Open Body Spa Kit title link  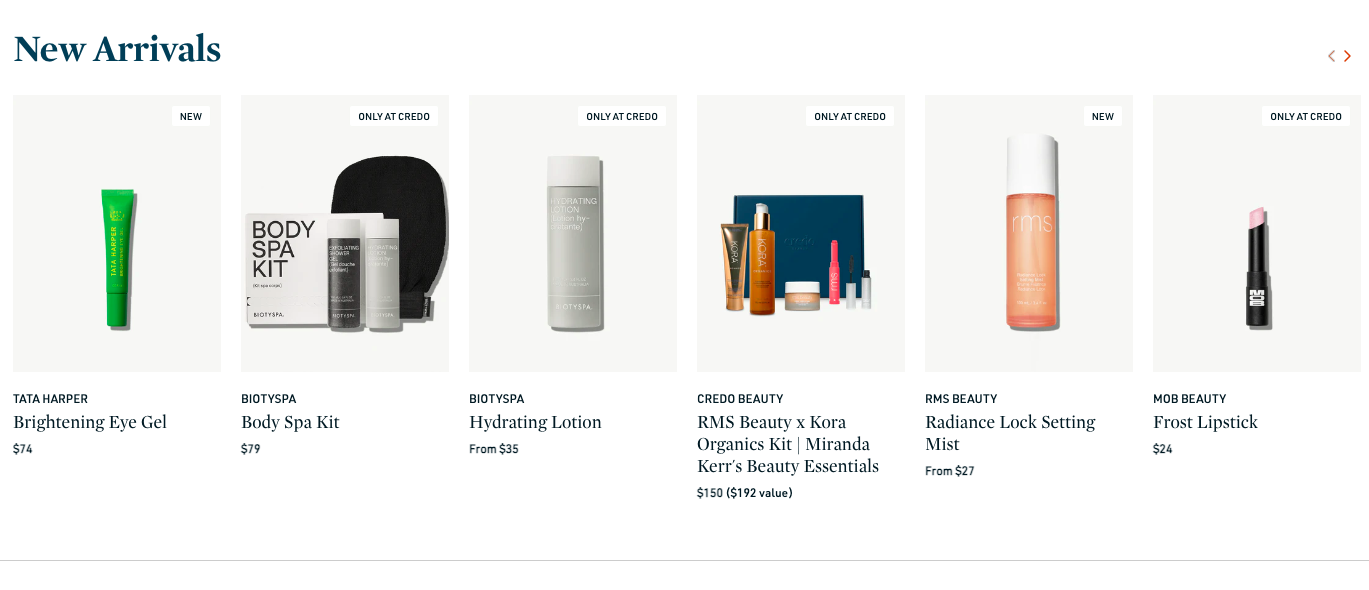290,422
